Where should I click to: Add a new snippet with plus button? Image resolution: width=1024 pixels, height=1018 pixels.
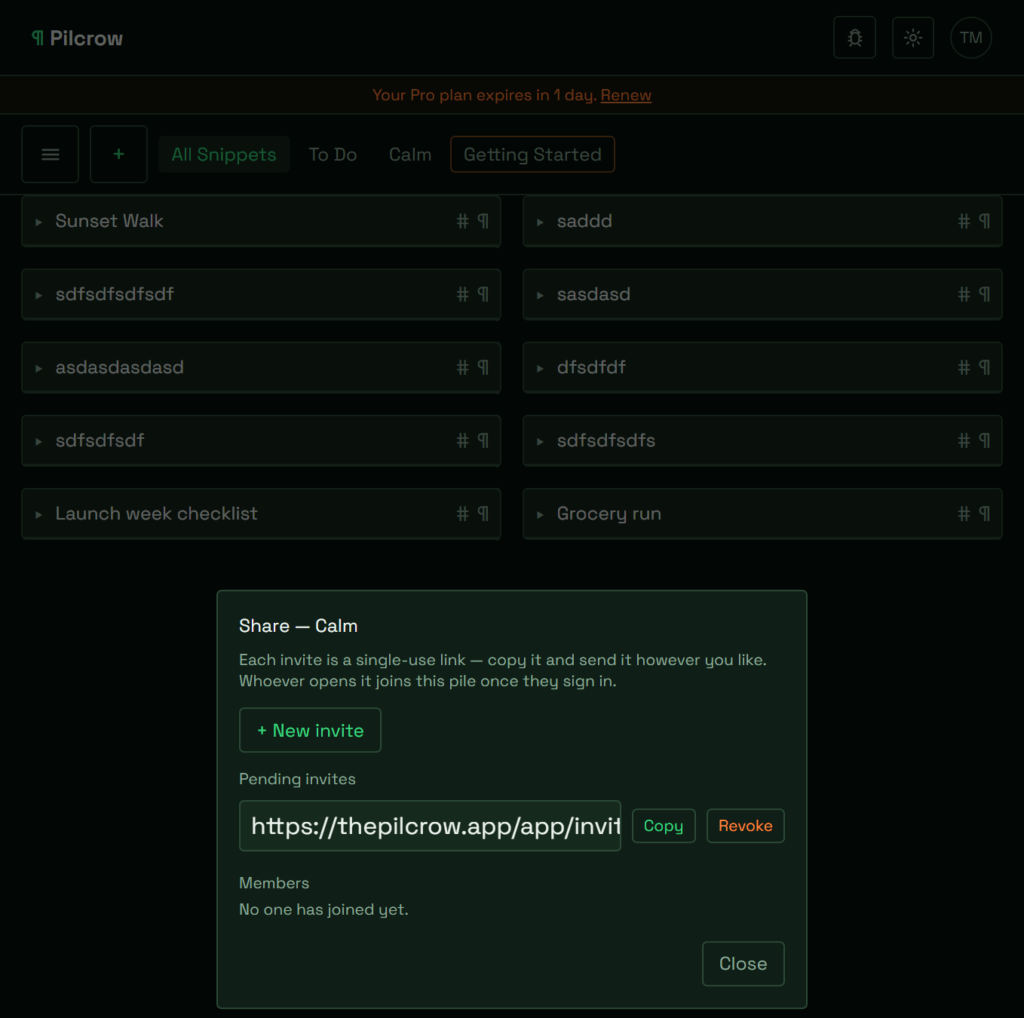118,154
